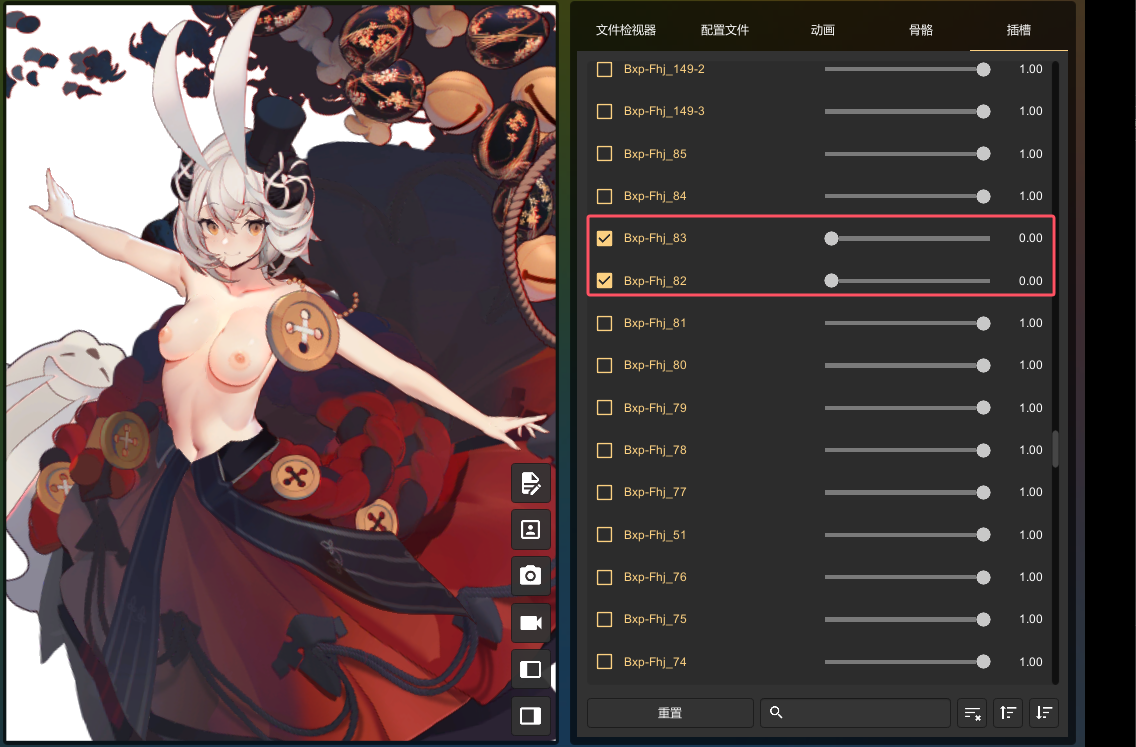Open the 动画 tab
1136x747 pixels.
tap(822, 30)
